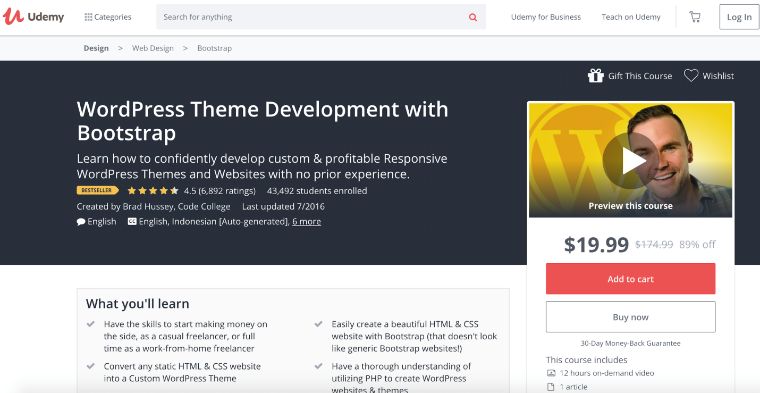
Task: Click the video icon beside 12 hours
Action: tap(551, 373)
